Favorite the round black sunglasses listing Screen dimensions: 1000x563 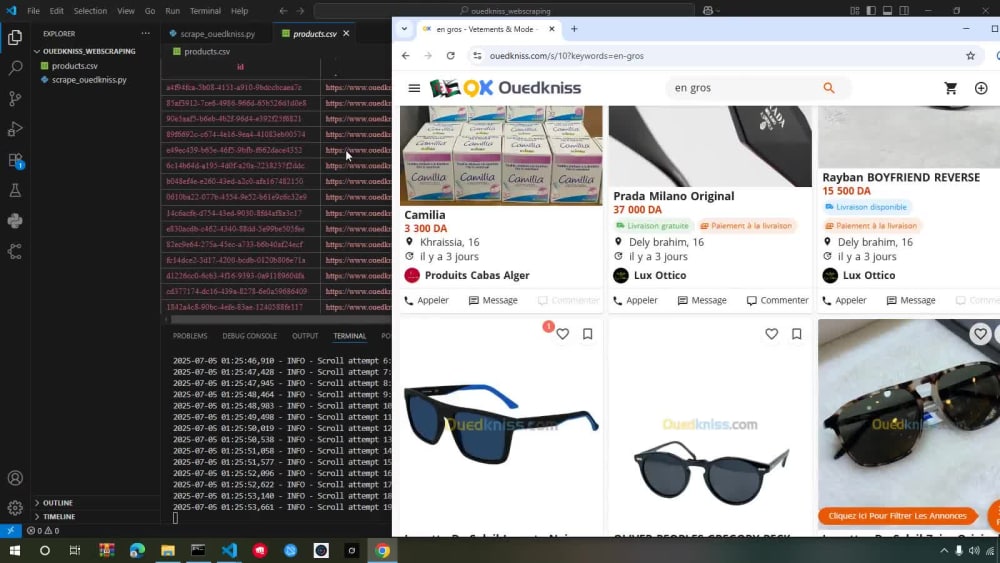click(x=772, y=334)
